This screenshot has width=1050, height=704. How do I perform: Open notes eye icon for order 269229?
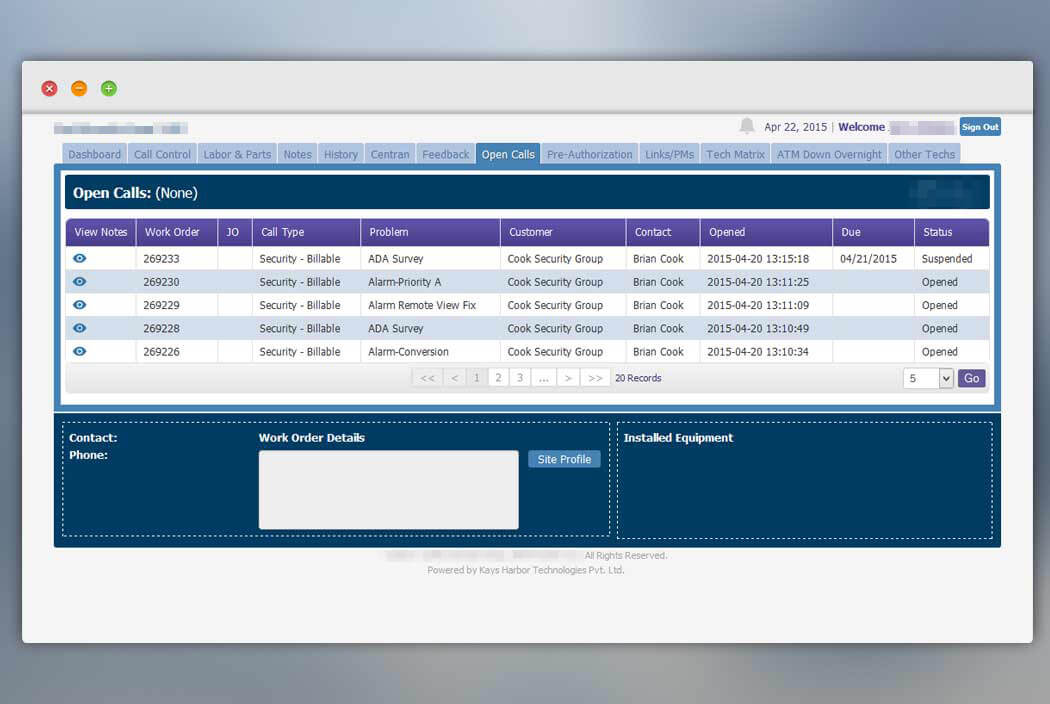pos(80,305)
